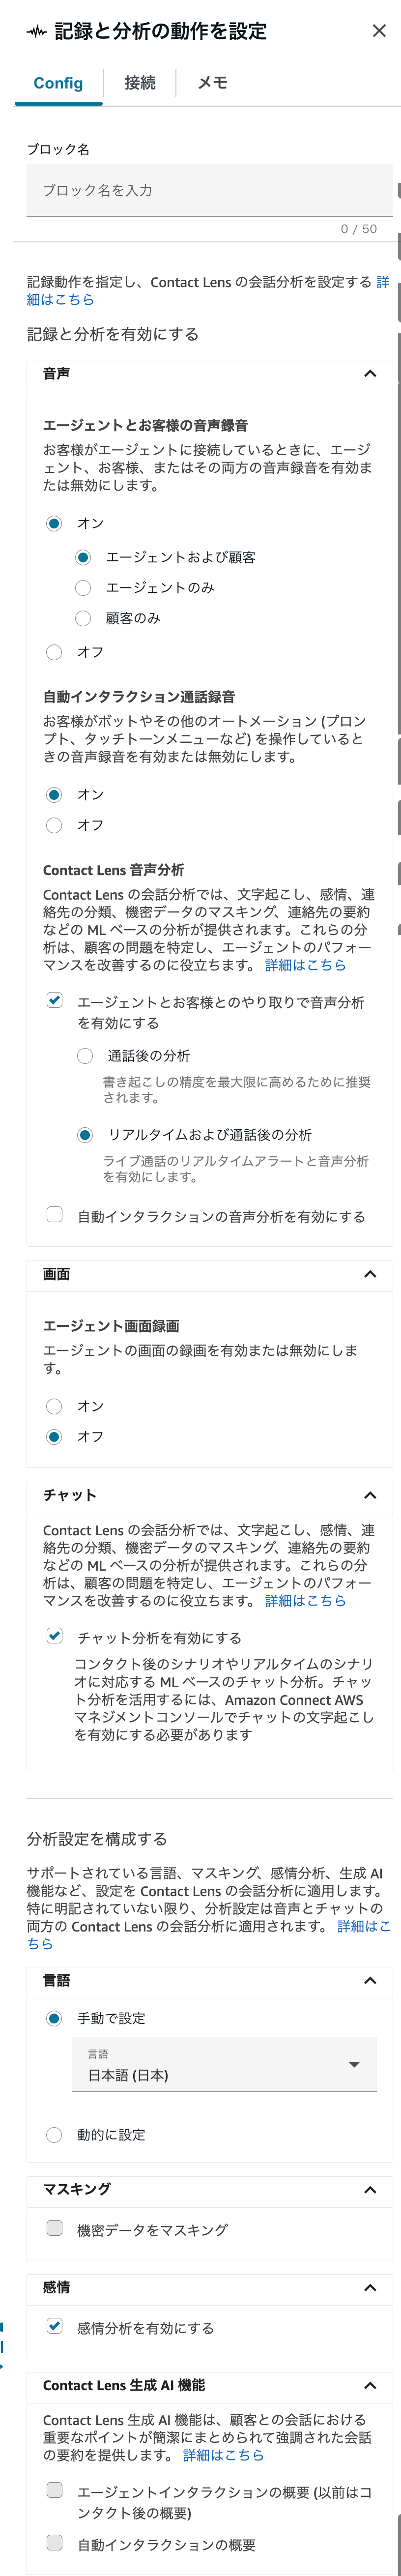Collapse the 感情 section chevron
Image resolution: width=401 pixels, height=2576 pixels.
pos(370,2288)
